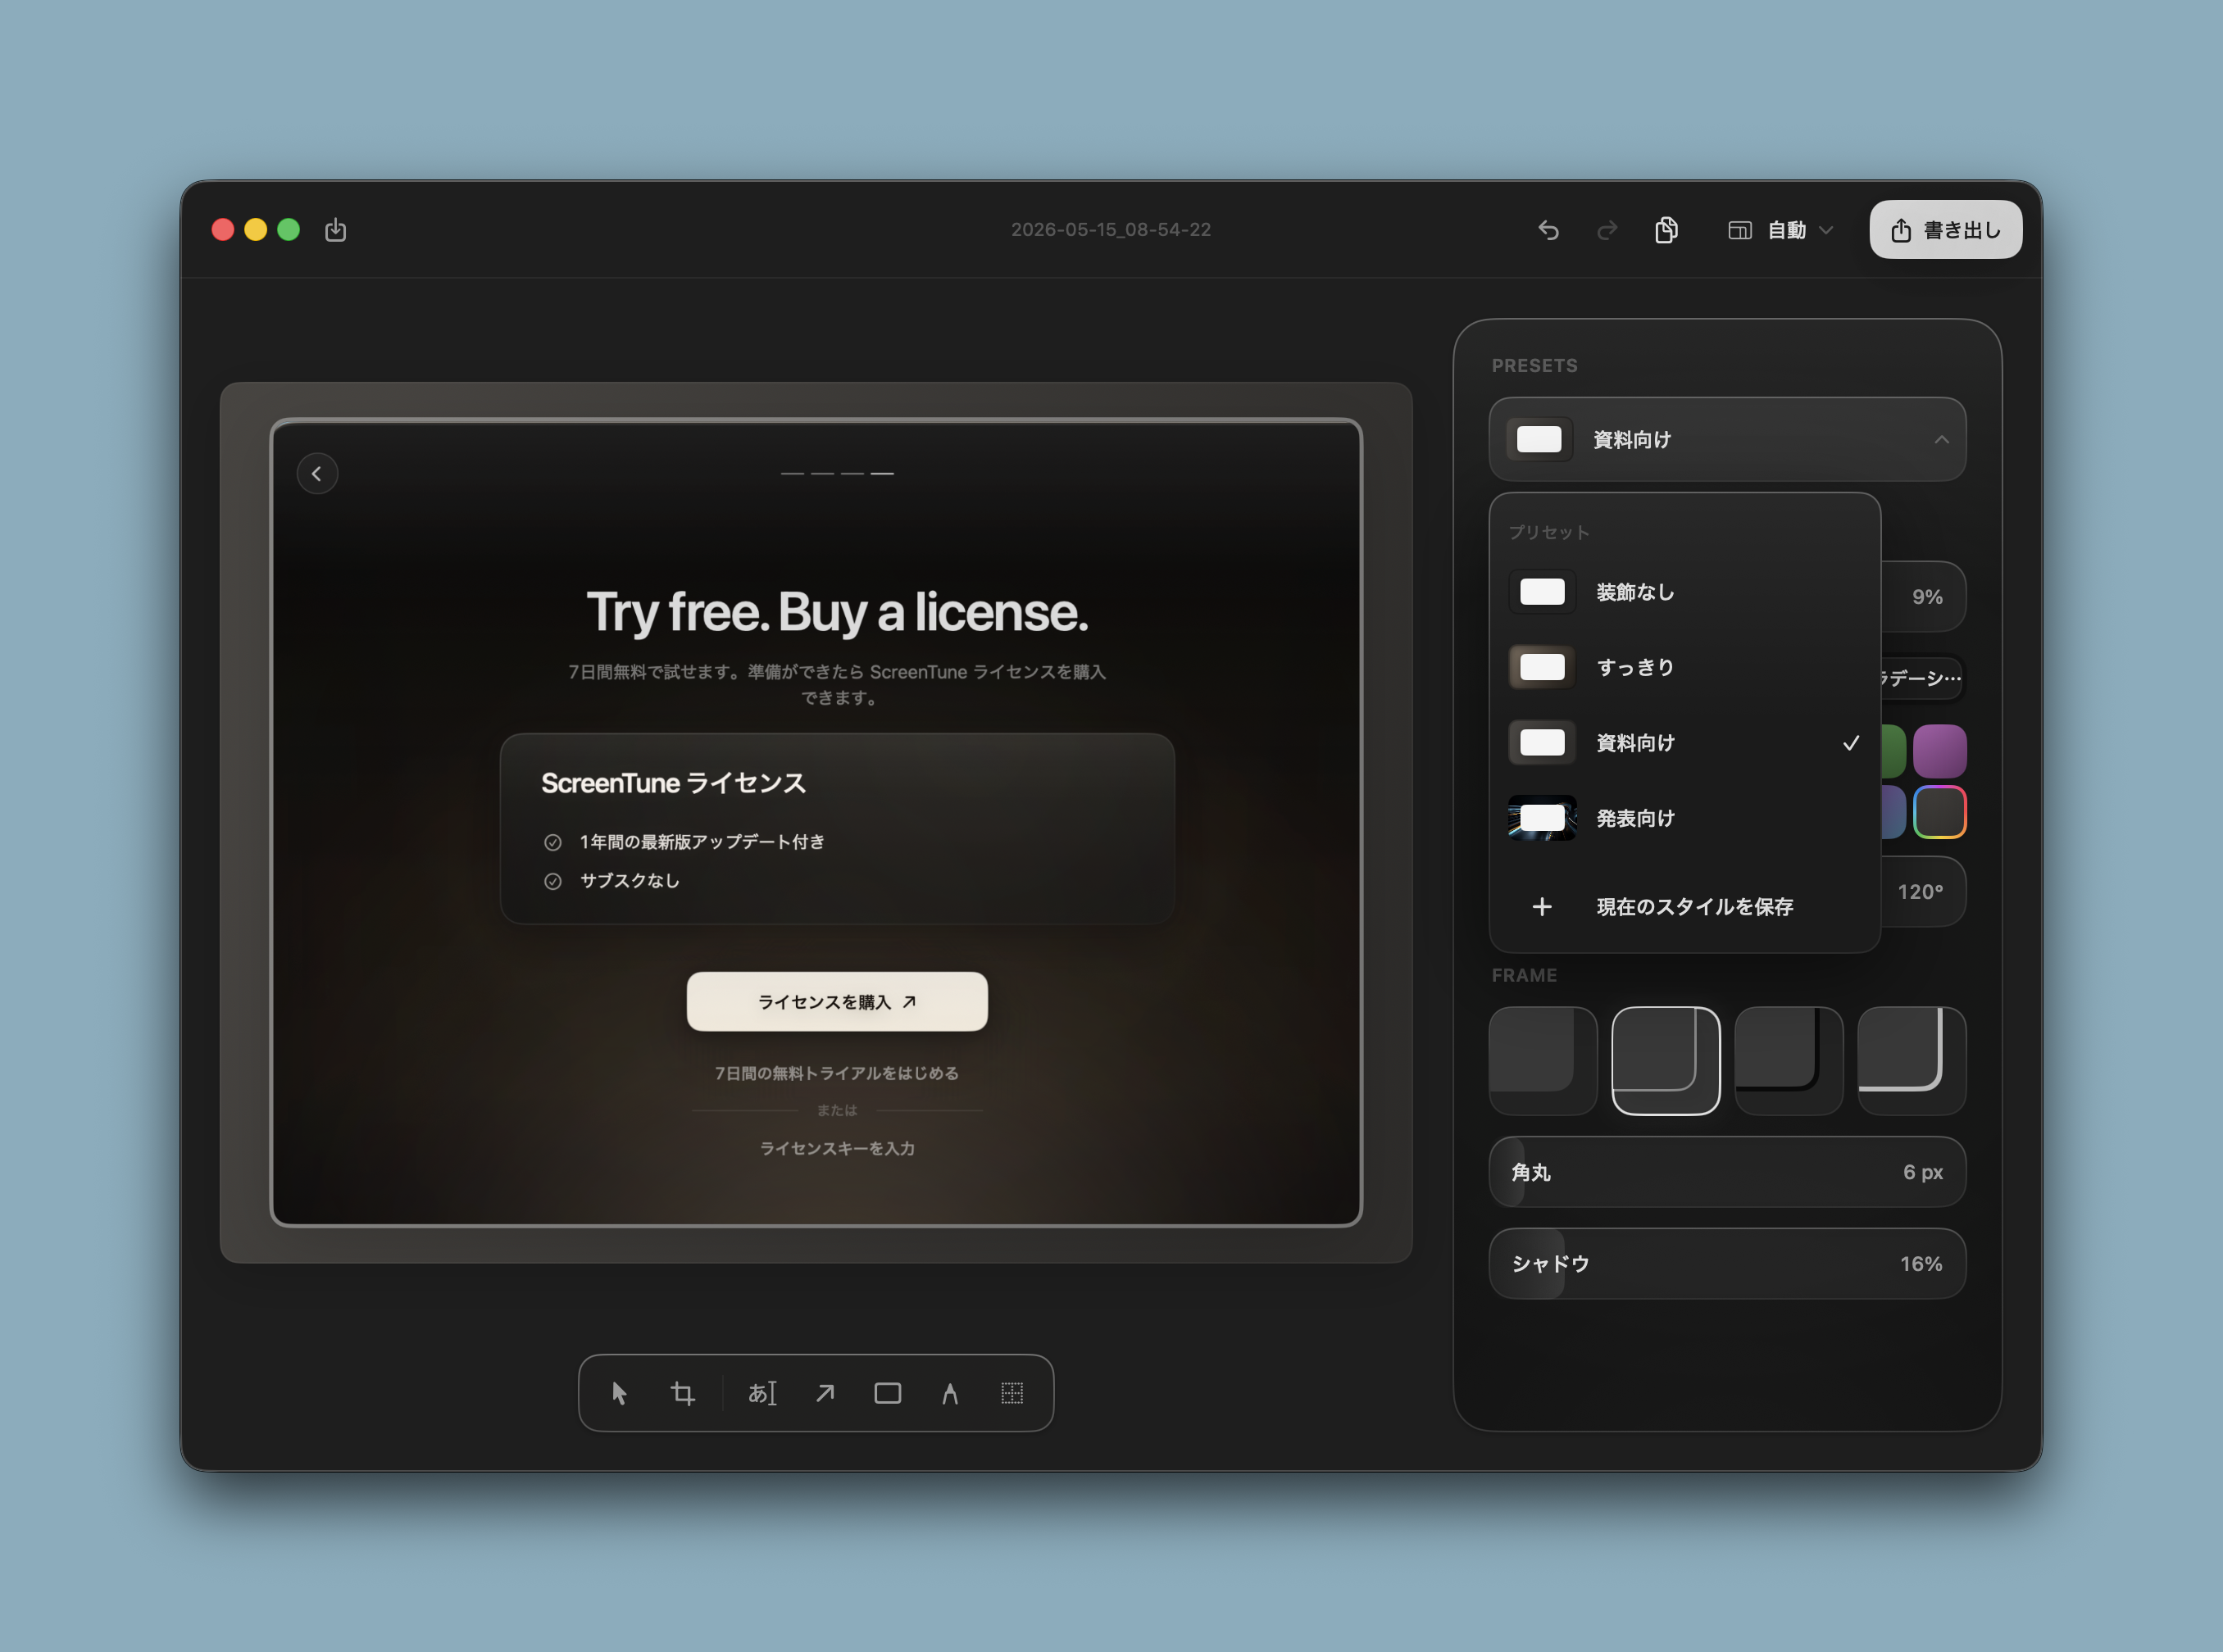
Task: Copy image with the clipboard icon
Action: pos(1666,230)
